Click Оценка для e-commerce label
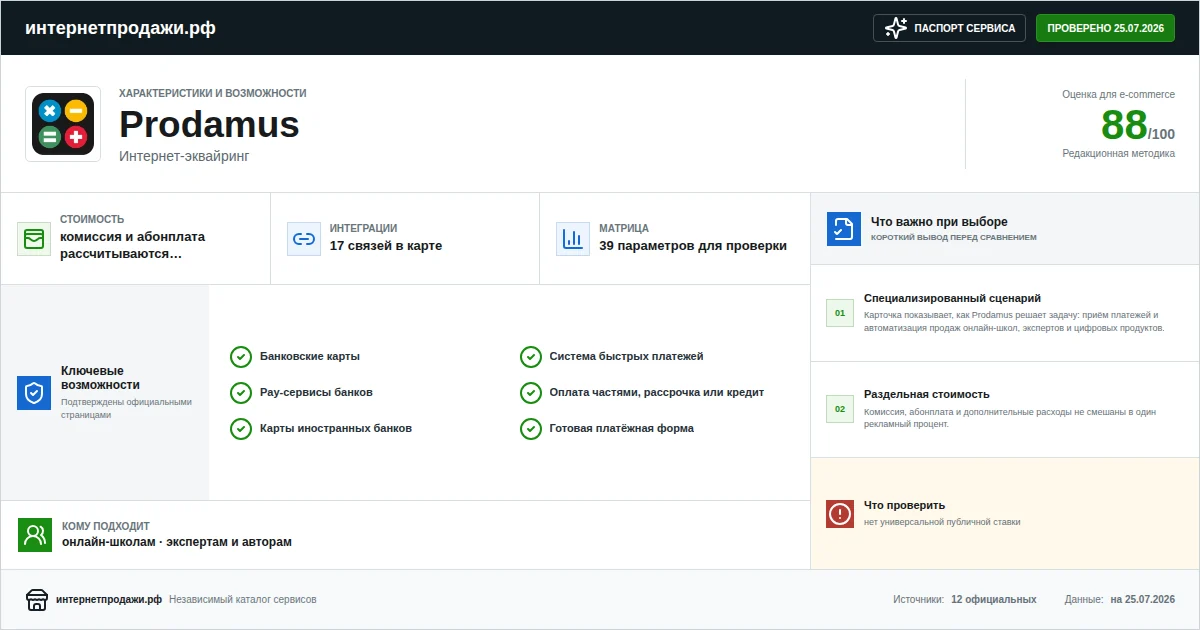1200x630 pixels. pyautogui.click(x=1119, y=94)
